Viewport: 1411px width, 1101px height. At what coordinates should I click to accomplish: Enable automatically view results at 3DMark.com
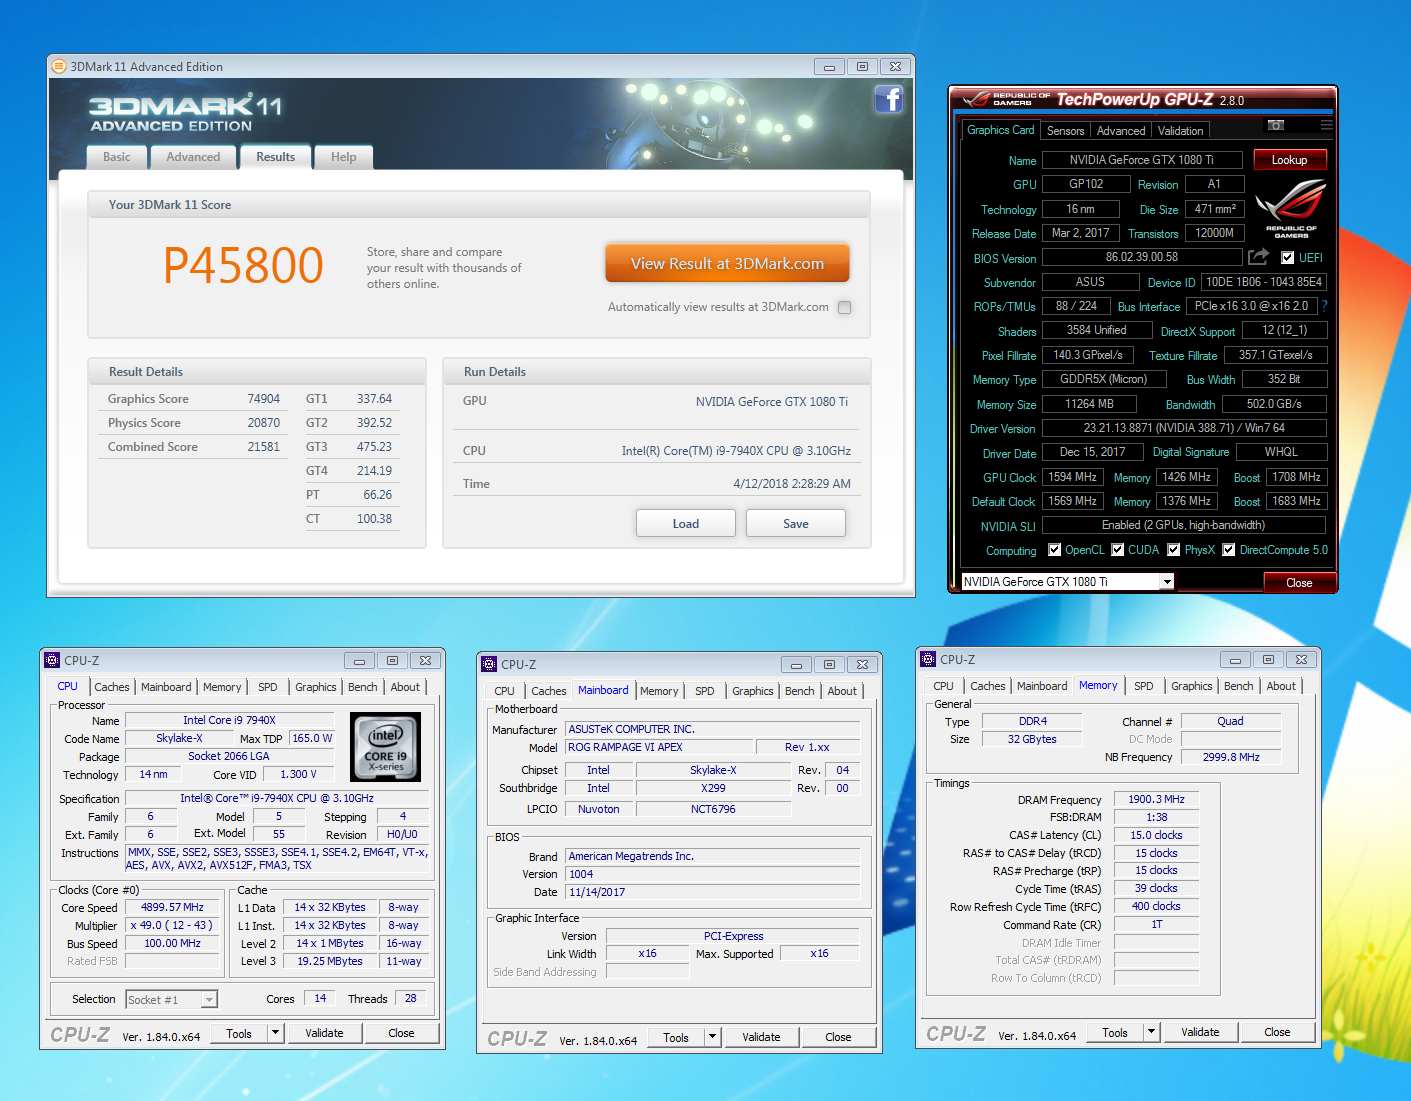(x=845, y=308)
